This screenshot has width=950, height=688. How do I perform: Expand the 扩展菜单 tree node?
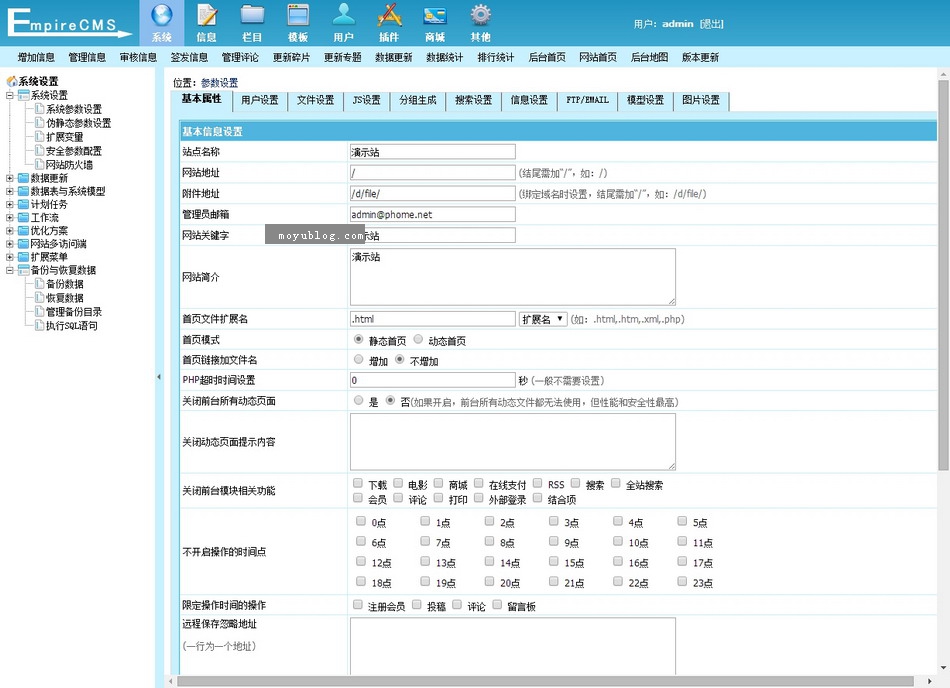pos(10,257)
